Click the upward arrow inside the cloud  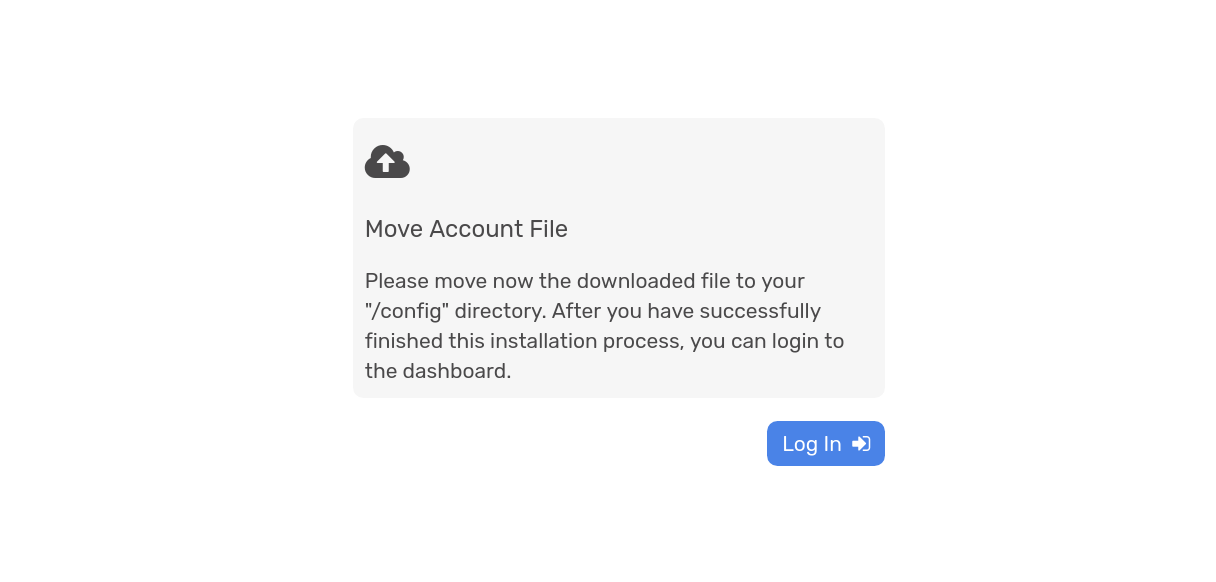(386, 162)
